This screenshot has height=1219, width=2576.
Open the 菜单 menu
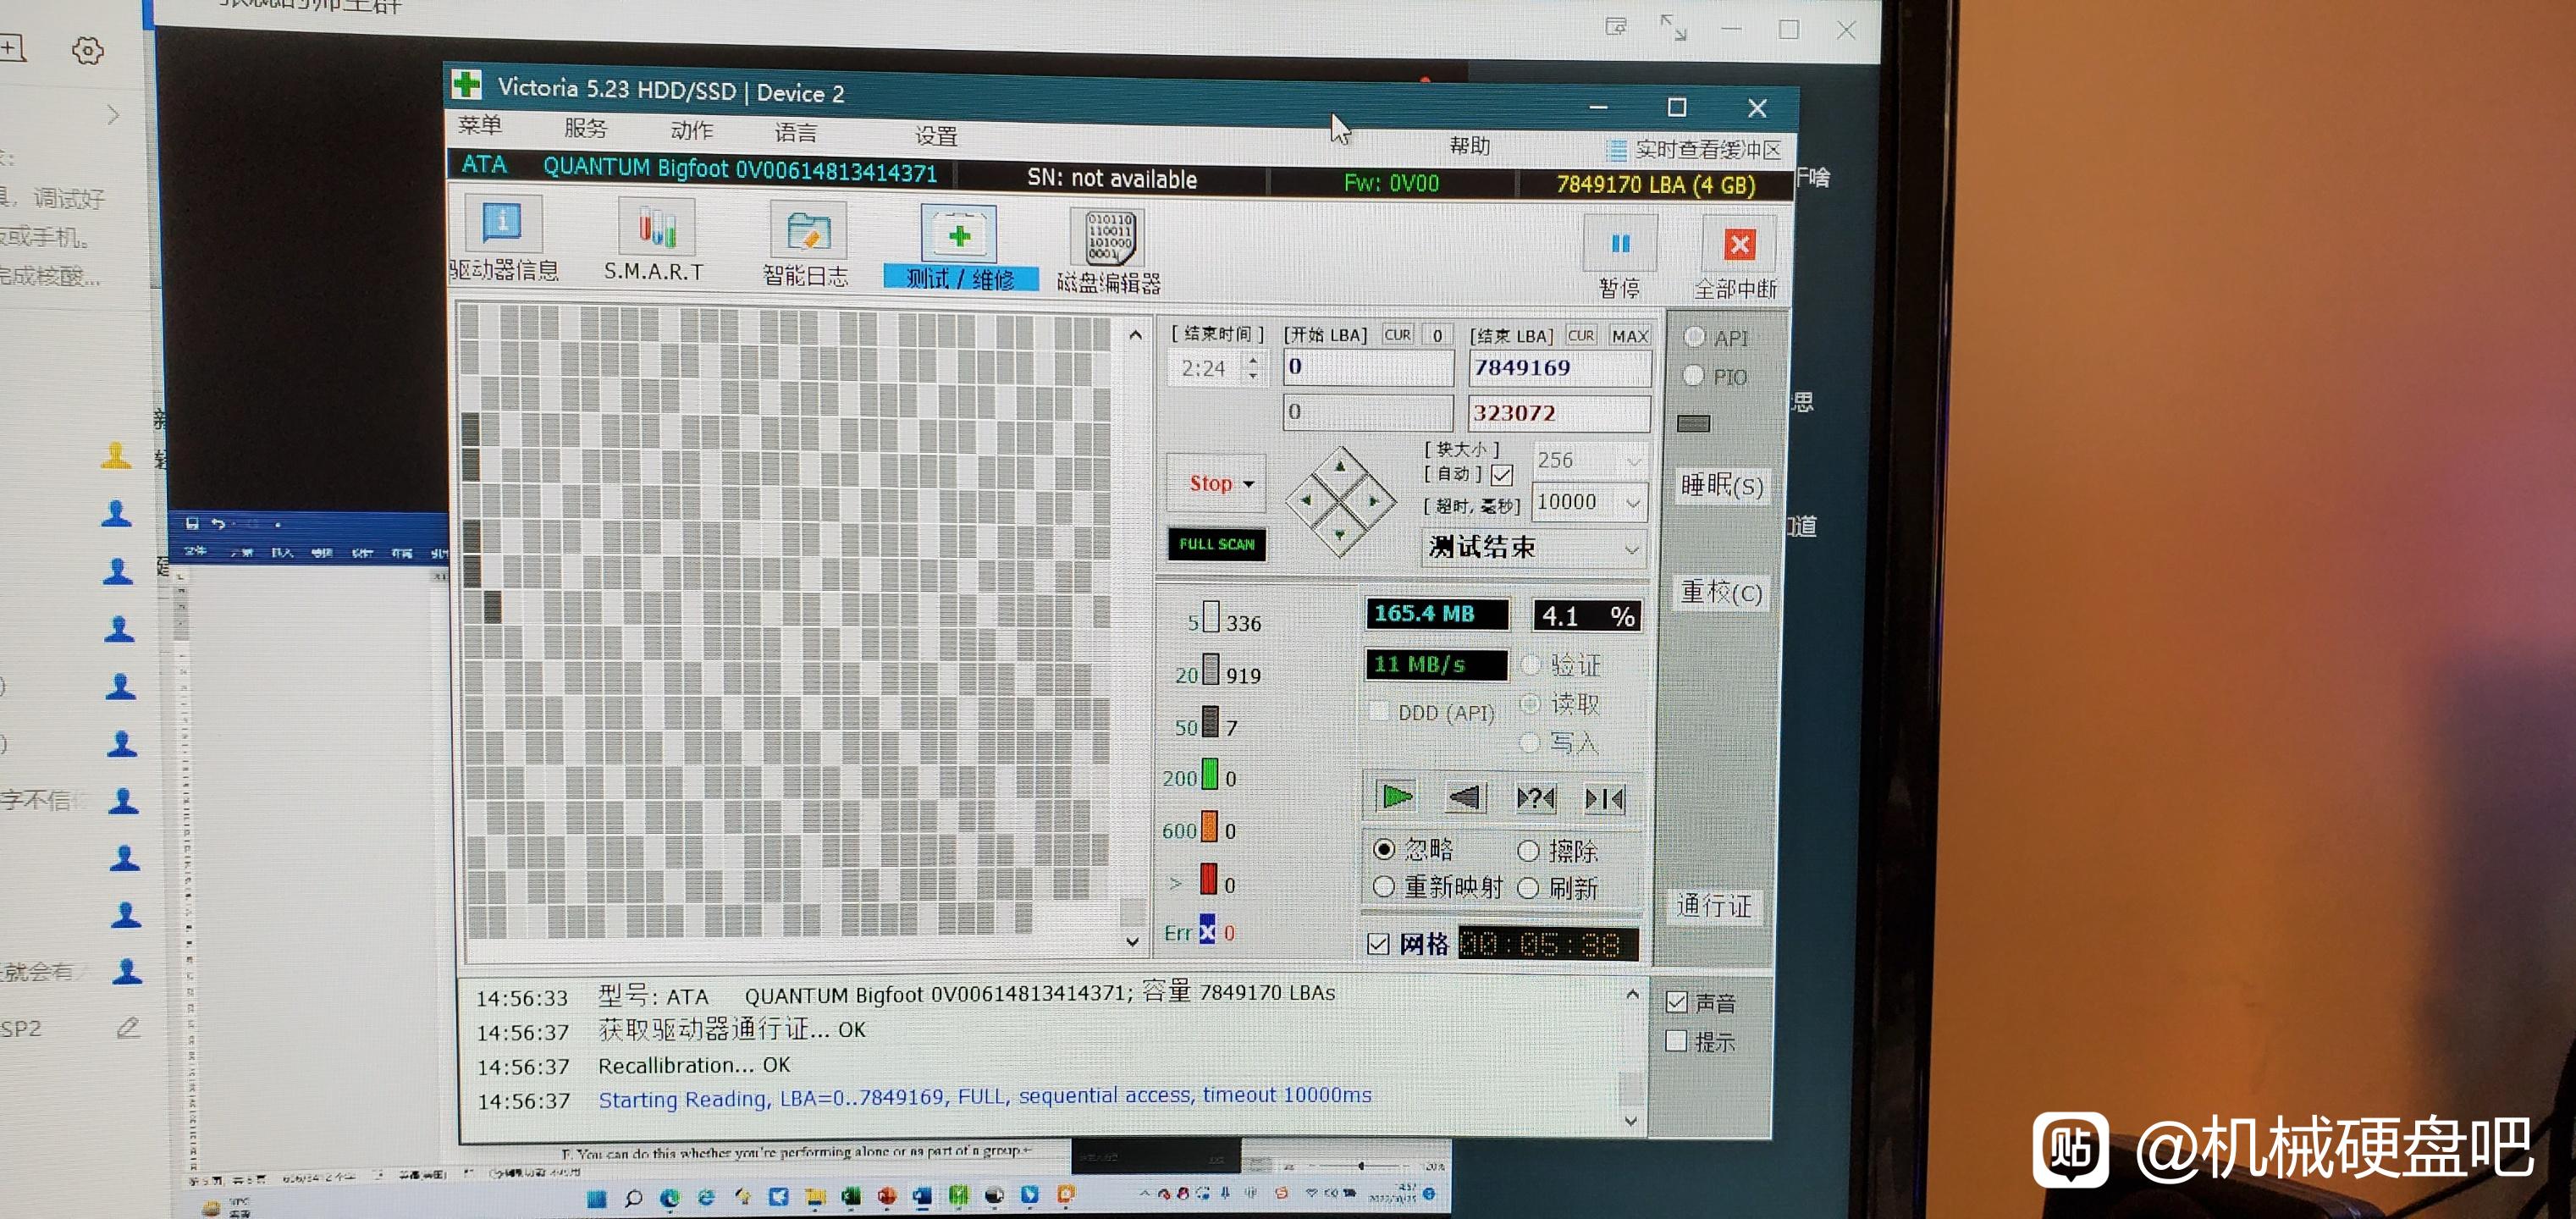[480, 125]
